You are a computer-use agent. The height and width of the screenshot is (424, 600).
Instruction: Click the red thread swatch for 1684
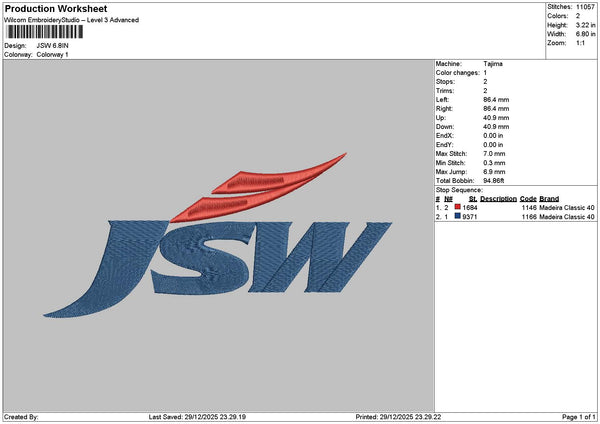(457, 207)
